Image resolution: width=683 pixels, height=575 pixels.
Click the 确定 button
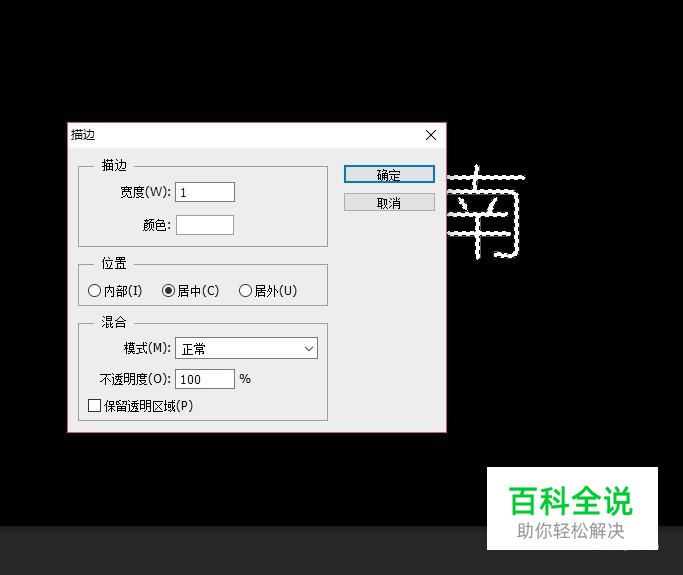[x=389, y=174]
